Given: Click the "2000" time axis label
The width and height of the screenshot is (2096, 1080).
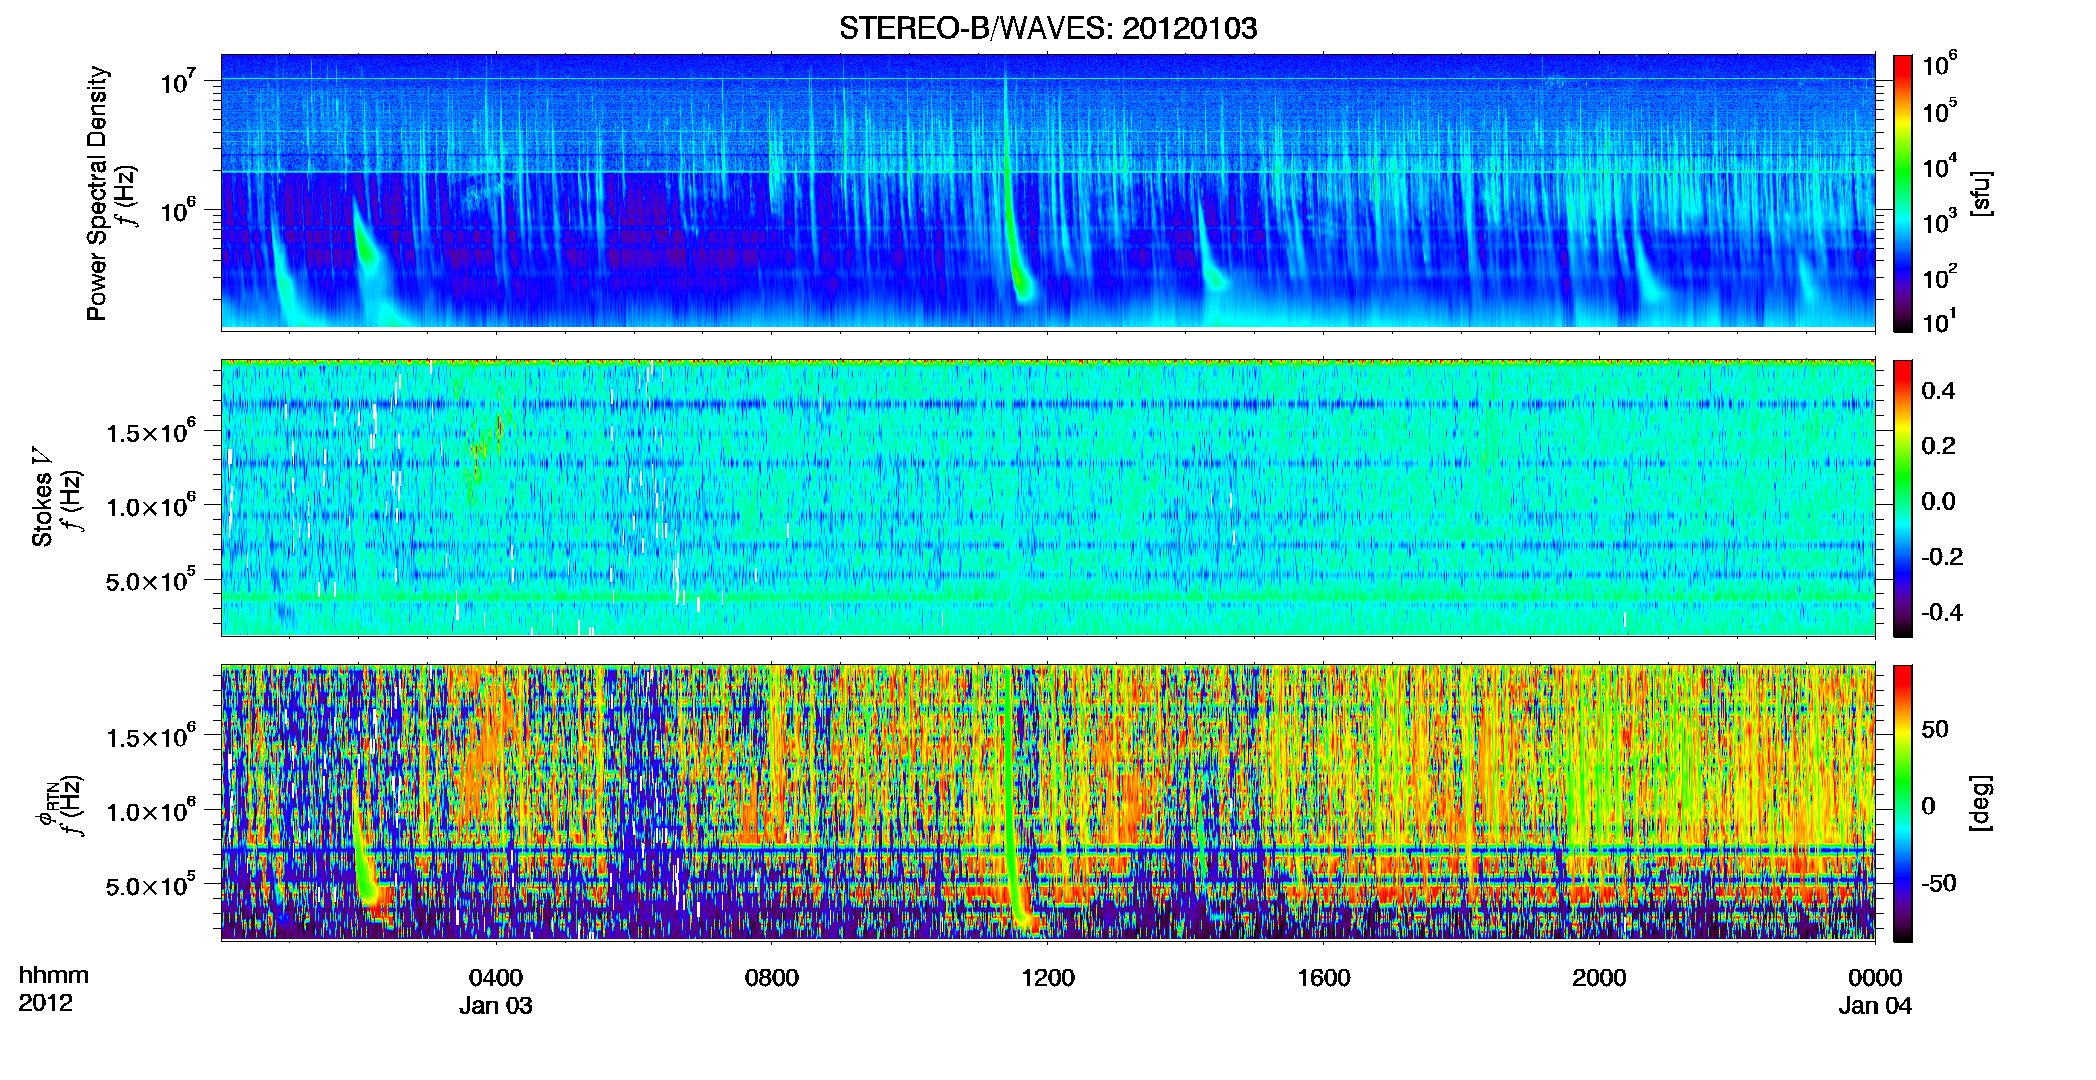Looking at the screenshot, I should pyautogui.click(x=1599, y=978).
